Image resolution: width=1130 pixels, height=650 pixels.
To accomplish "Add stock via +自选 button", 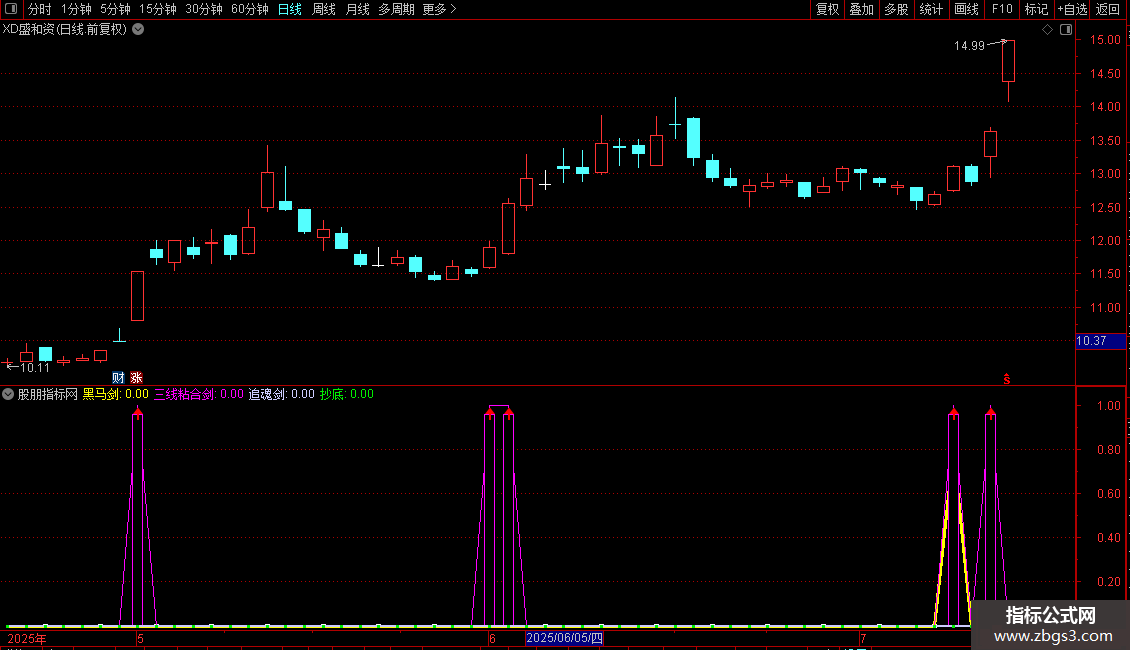I will (x=1072, y=9).
